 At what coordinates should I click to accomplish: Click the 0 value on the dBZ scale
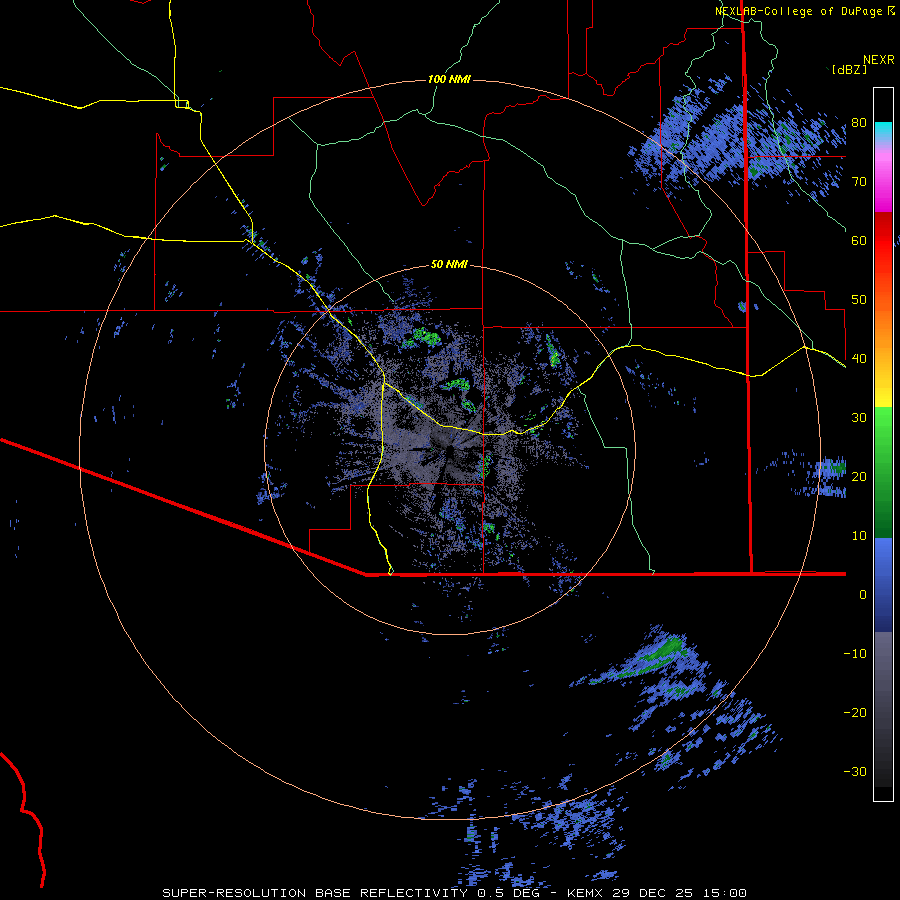point(863,595)
